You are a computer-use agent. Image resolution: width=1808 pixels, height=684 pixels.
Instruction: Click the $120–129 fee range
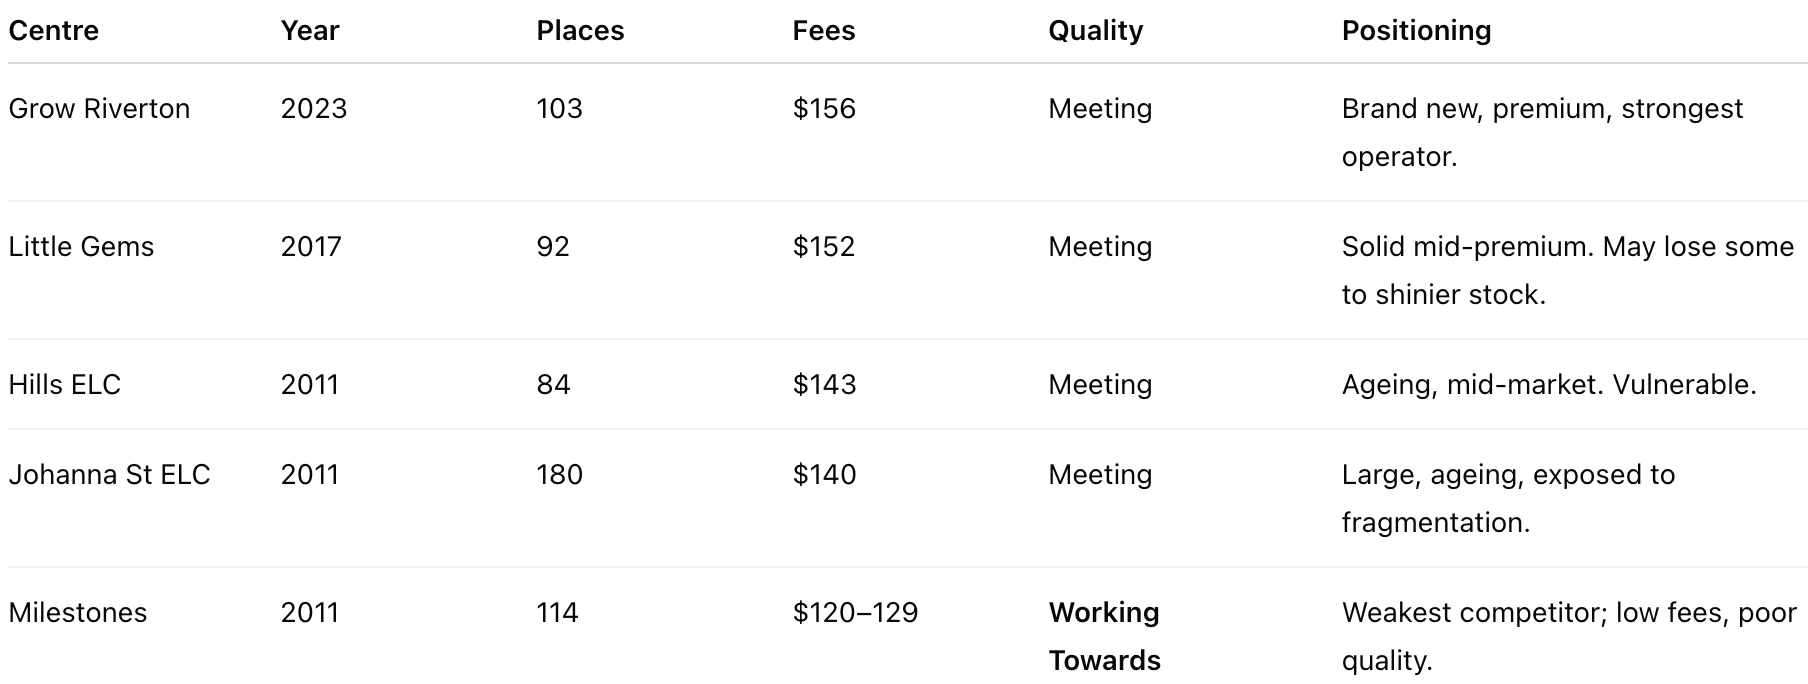(855, 613)
